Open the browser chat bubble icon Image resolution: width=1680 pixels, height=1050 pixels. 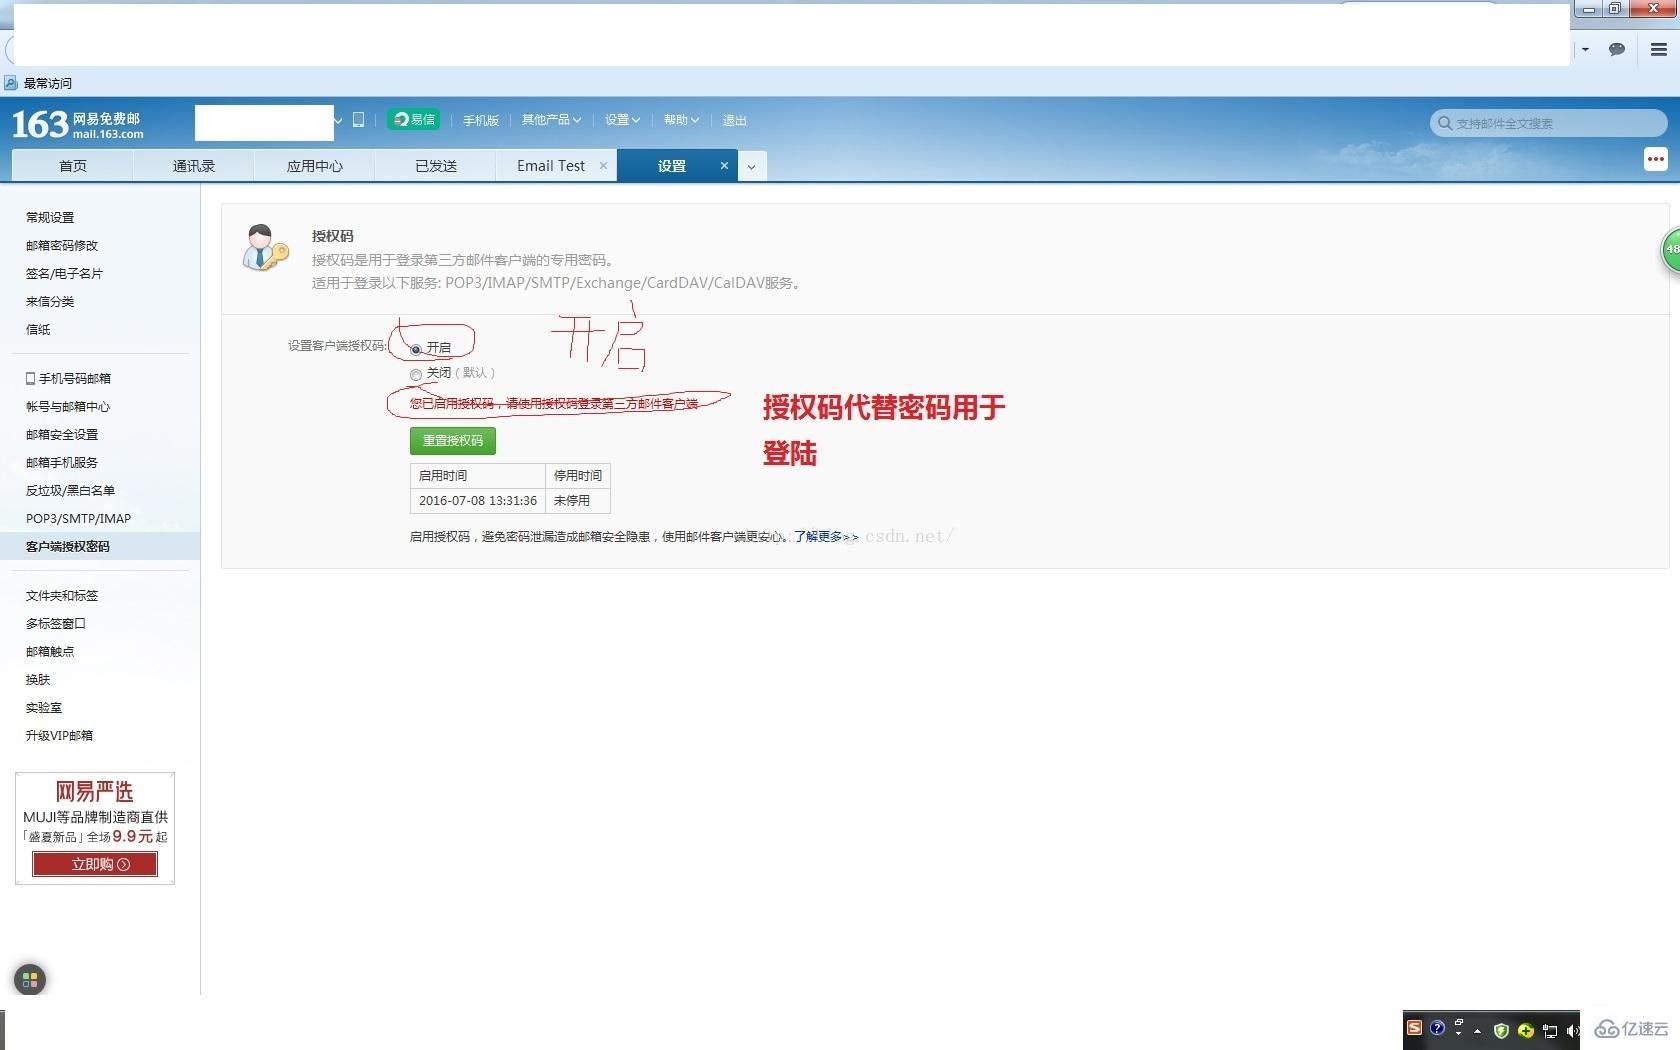(x=1616, y=49)
